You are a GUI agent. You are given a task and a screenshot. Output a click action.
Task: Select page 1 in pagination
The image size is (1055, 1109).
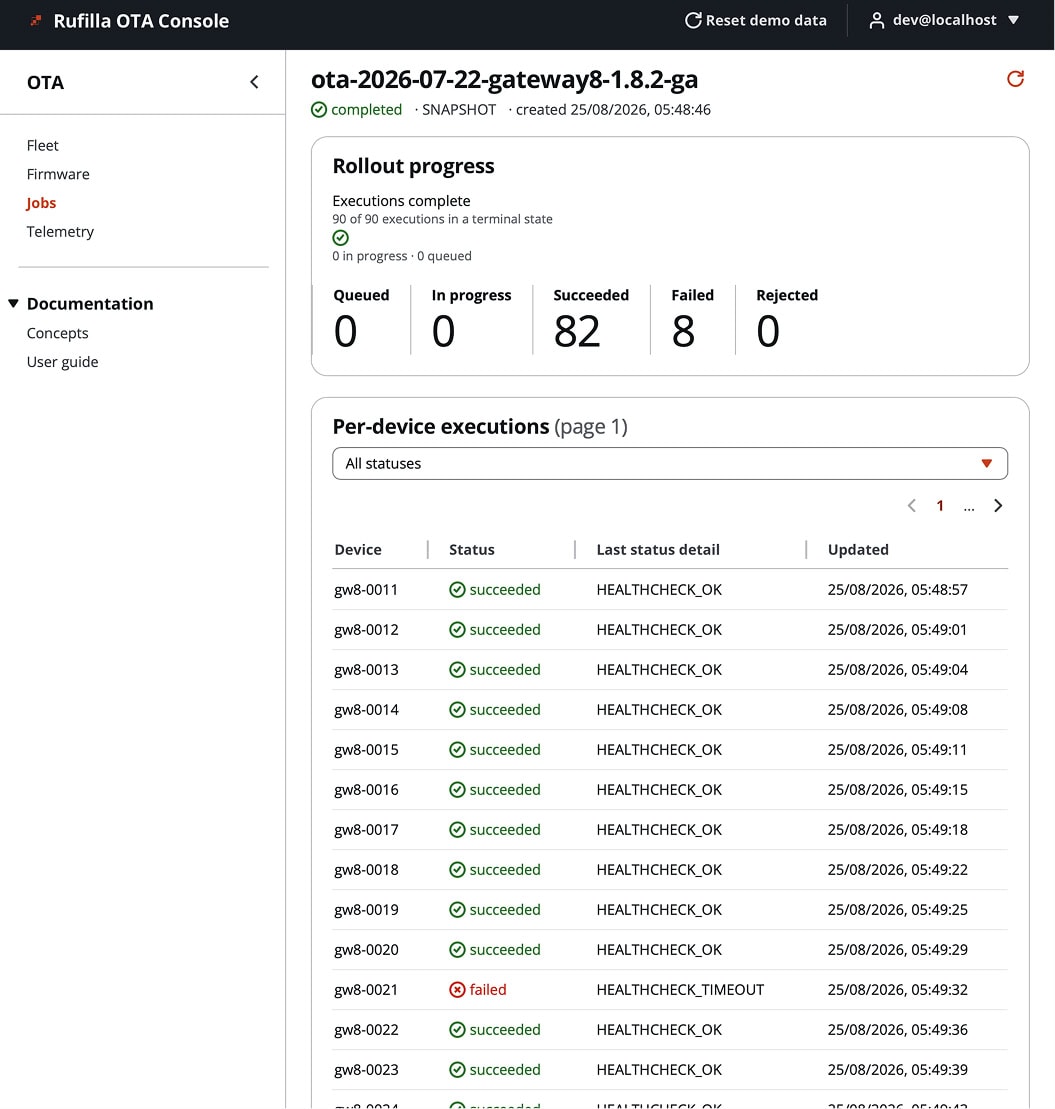point(940,506)
